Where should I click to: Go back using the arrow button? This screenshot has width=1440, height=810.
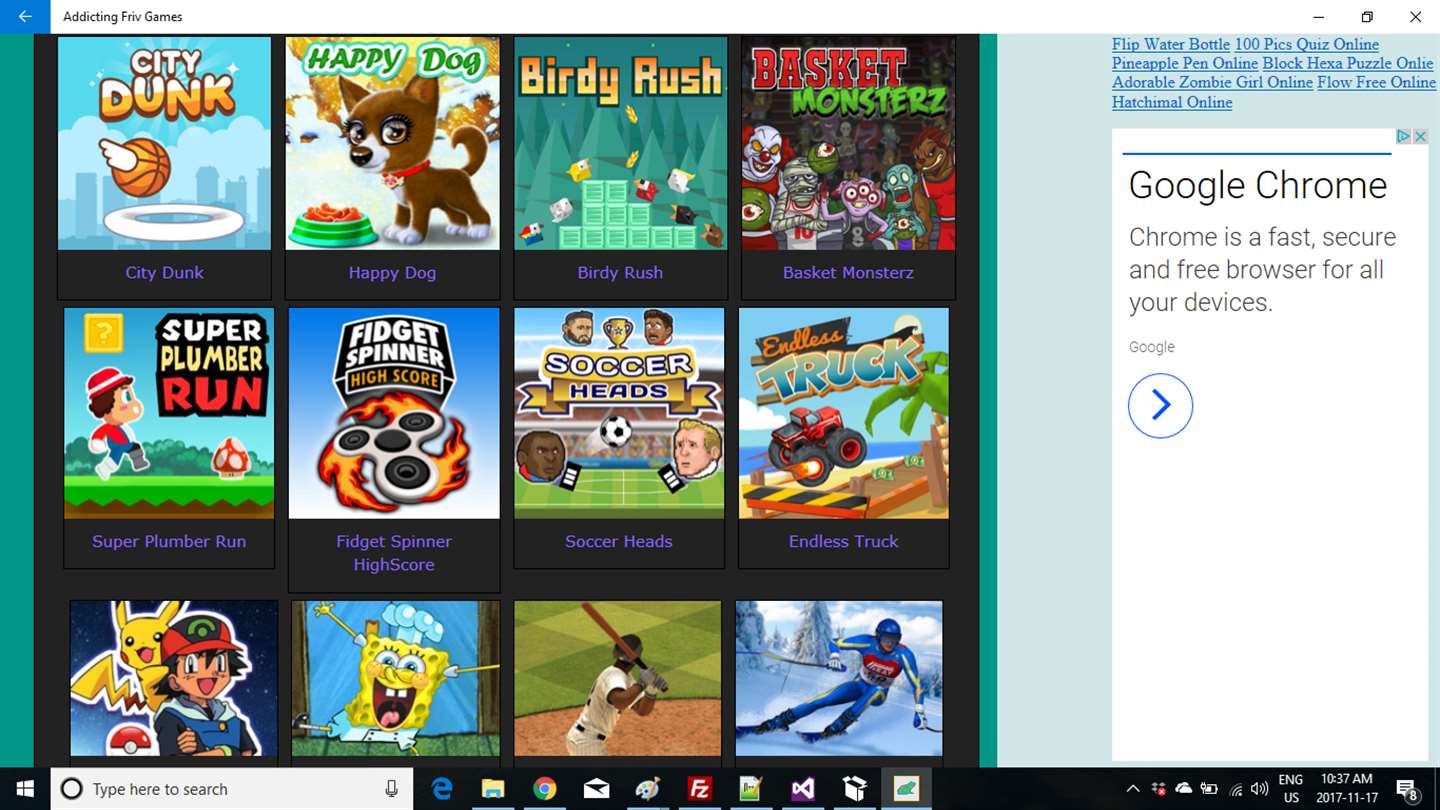[x=25, y=17]
